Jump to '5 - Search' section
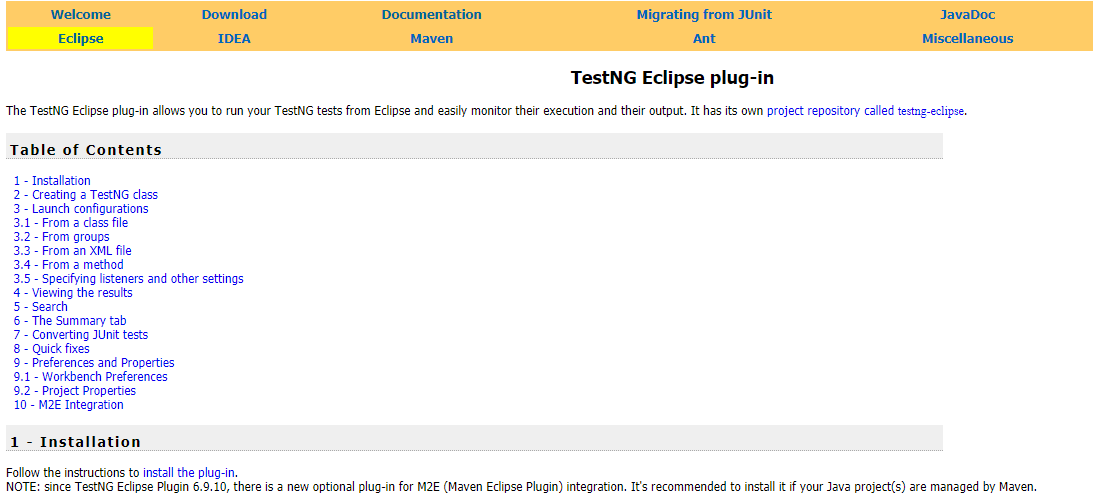 [x=40, y=306]
